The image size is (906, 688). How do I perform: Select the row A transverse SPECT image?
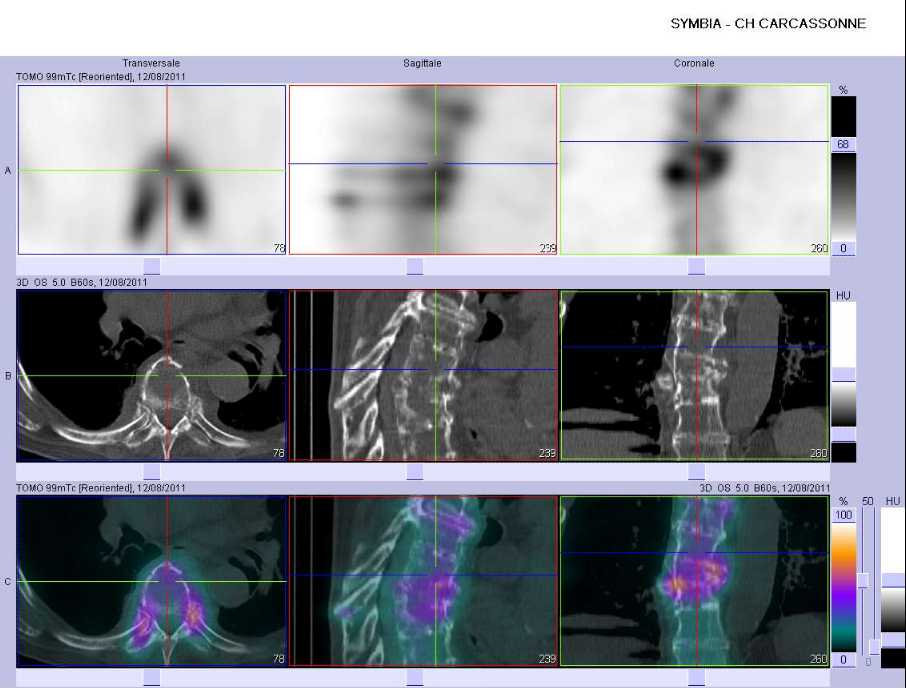[x=152, y=170]
